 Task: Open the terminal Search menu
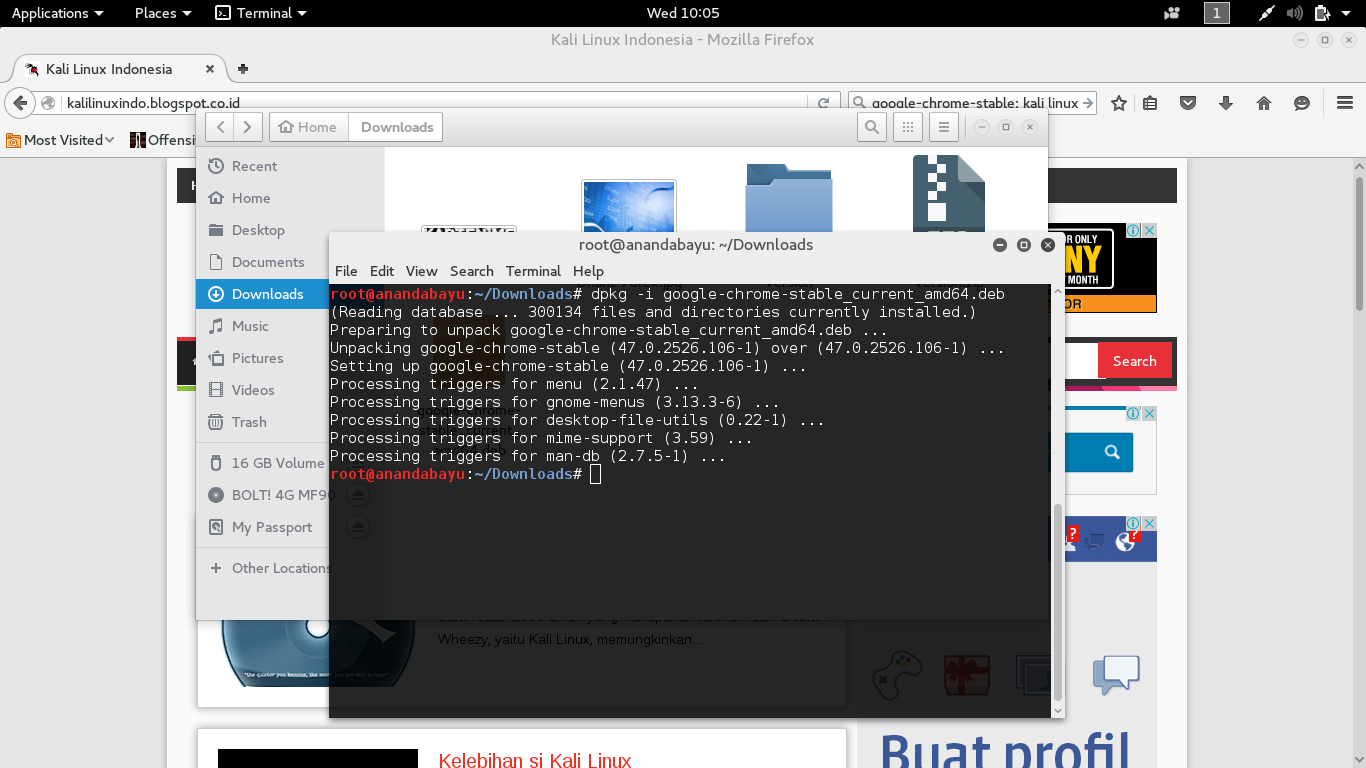tap(471, 271)
